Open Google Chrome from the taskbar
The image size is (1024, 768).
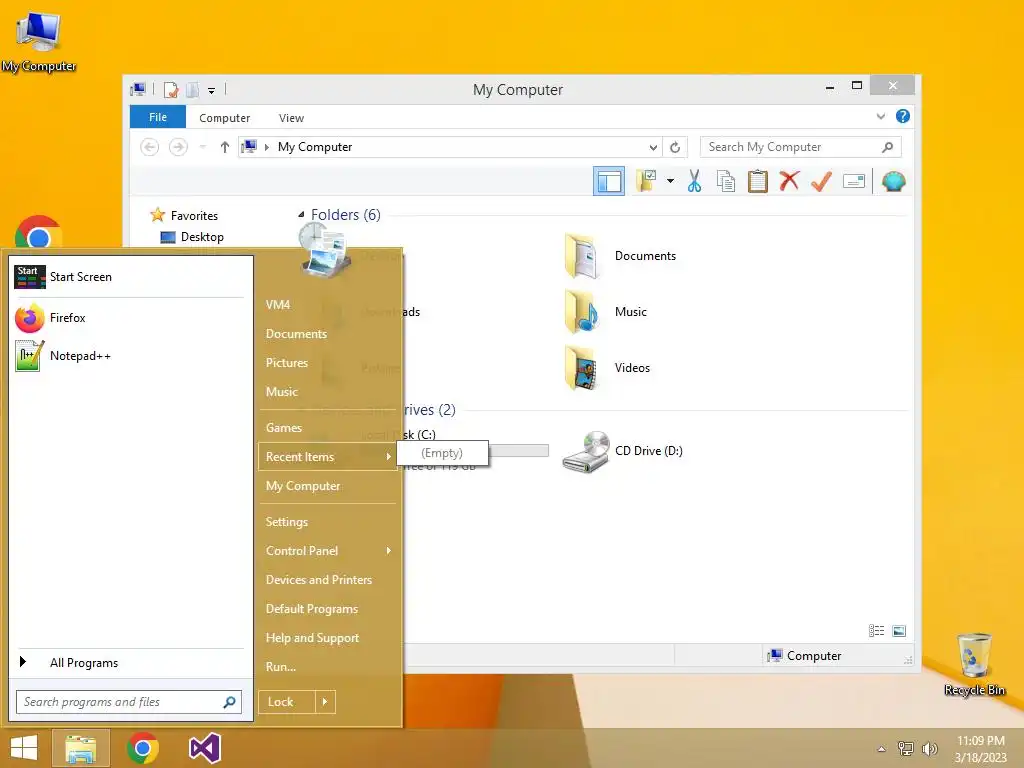[x=143, y=748]
